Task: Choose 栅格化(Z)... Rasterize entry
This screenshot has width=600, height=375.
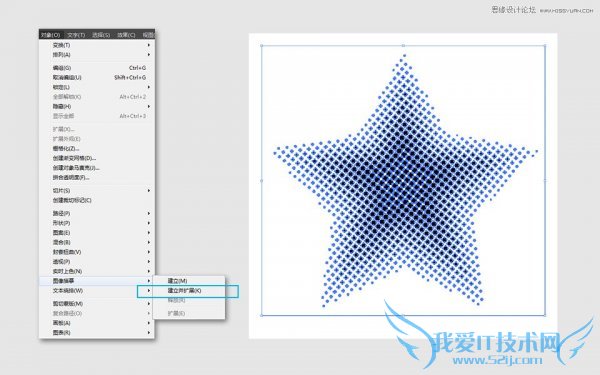Action: [x=97, y=148]
